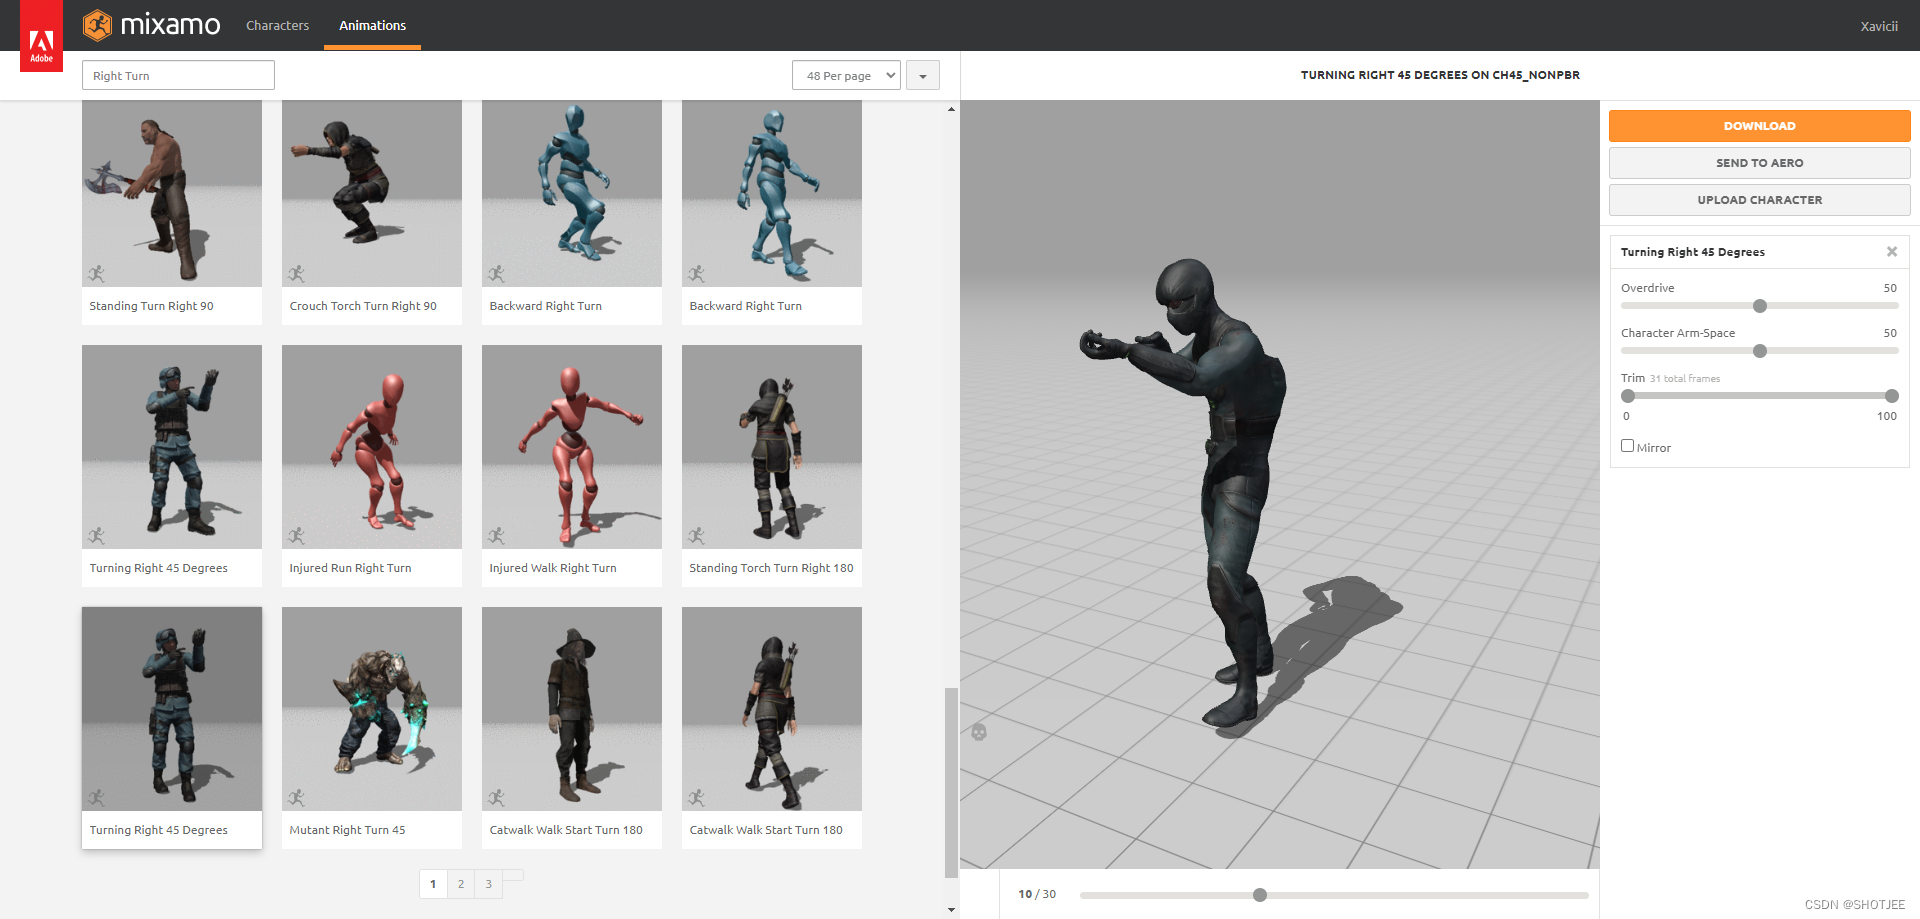Click the Trim slider end handle

[x=1892, y=396]
